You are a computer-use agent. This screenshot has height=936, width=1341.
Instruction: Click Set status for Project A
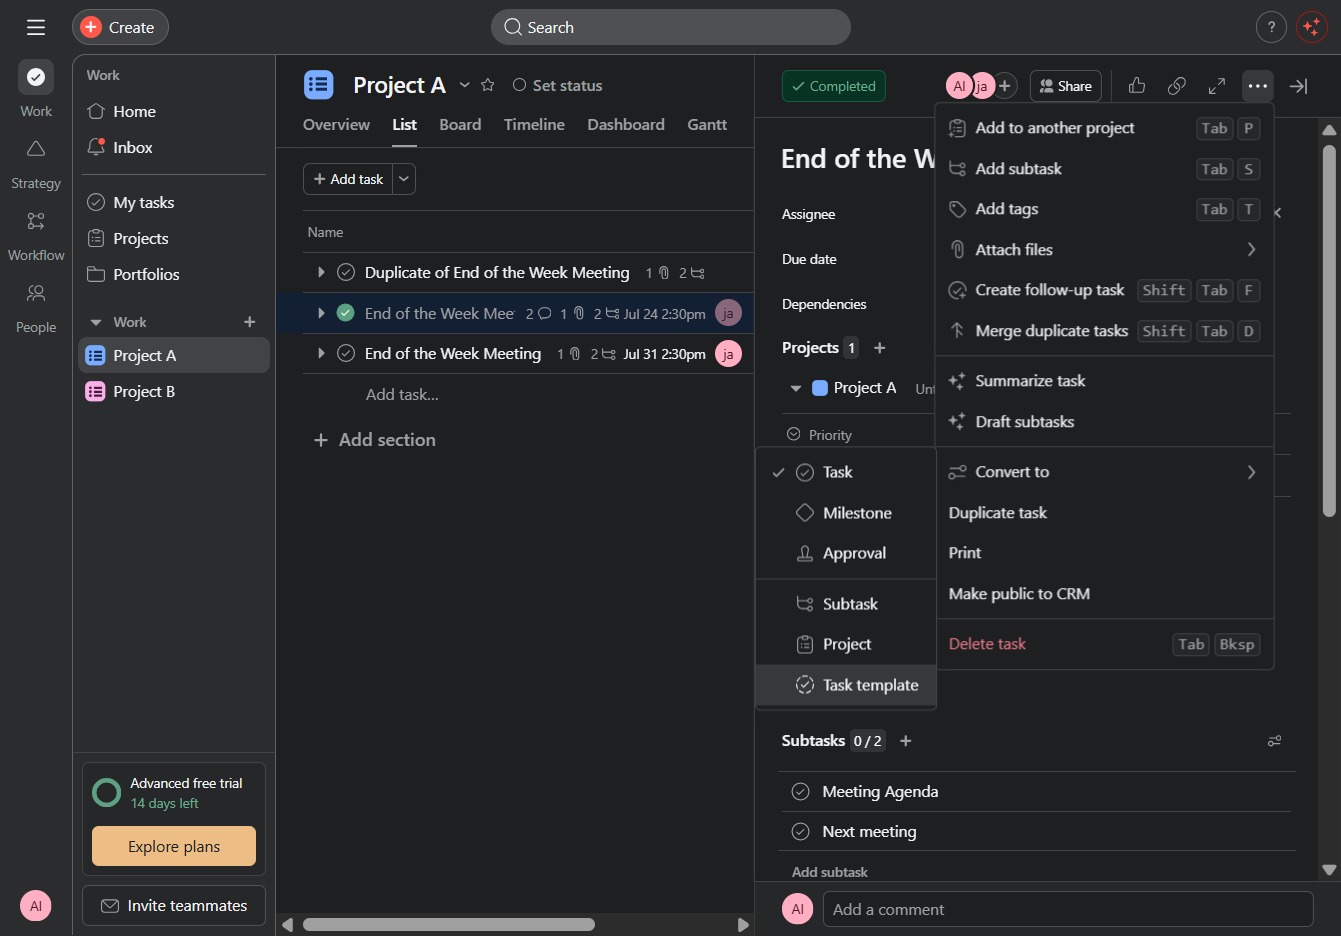(557, 85)
